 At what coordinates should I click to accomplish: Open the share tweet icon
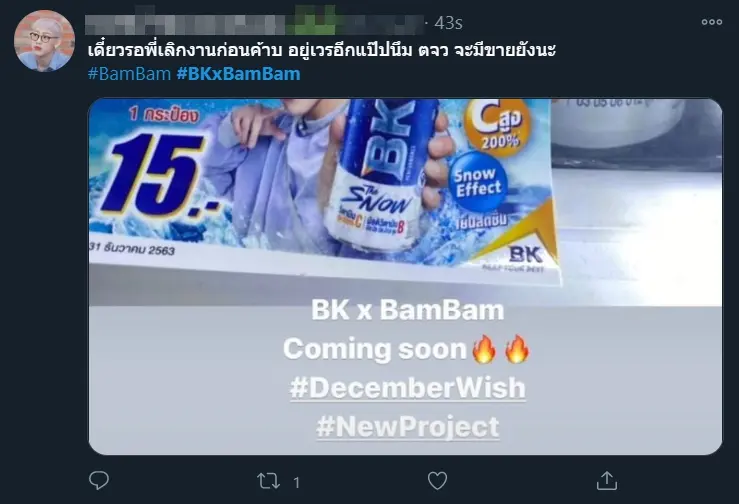pos(607,480)
